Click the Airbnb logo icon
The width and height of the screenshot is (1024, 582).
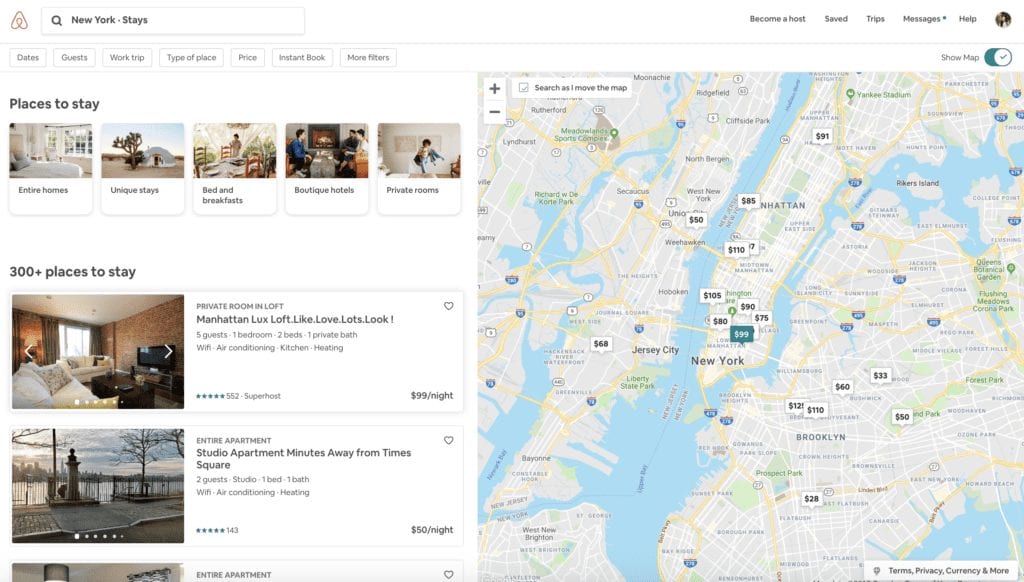(x=19, y=19)
